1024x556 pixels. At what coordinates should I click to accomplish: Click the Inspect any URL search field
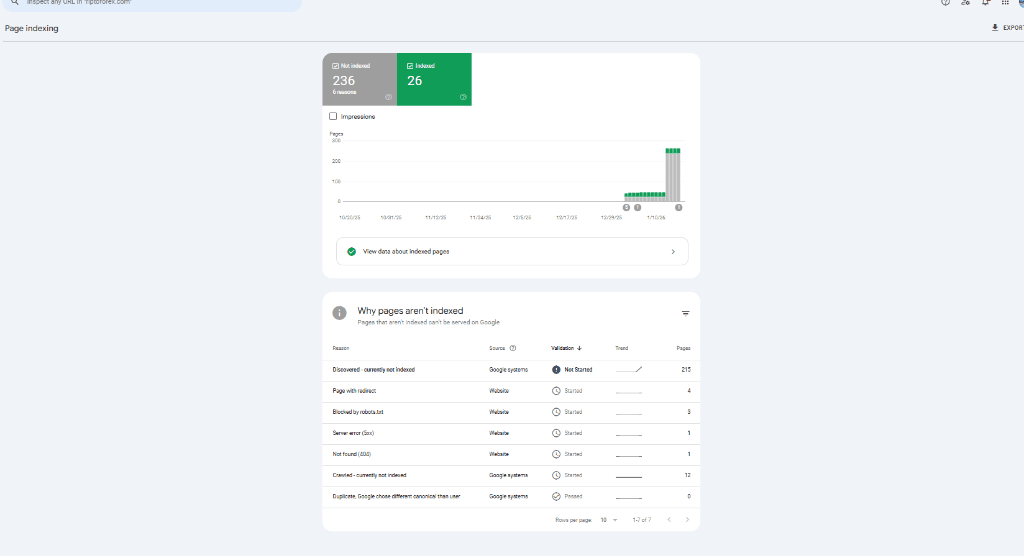pos(150,4)
